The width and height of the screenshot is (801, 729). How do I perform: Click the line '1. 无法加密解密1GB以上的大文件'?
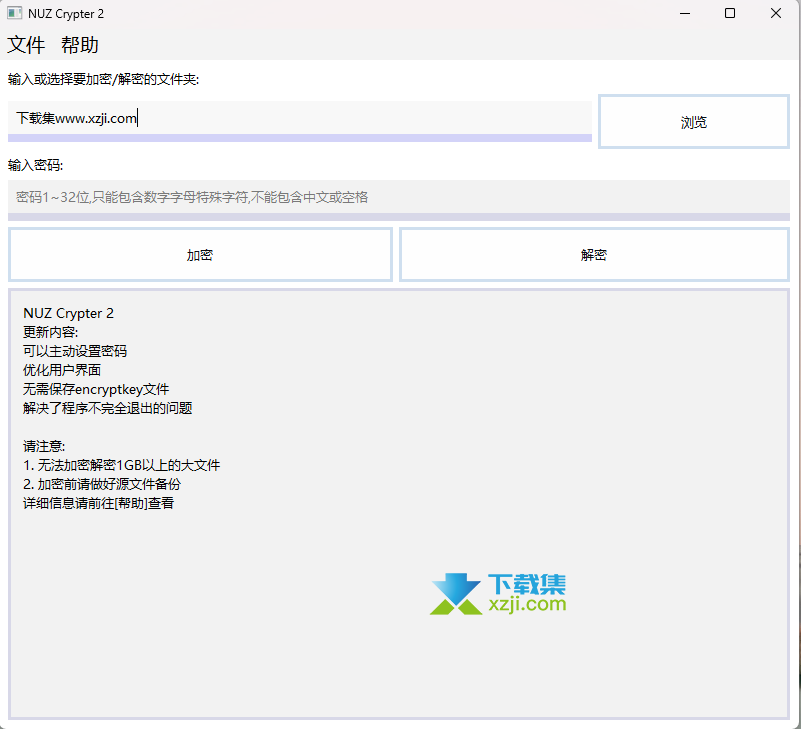click(x=122, y=465)
